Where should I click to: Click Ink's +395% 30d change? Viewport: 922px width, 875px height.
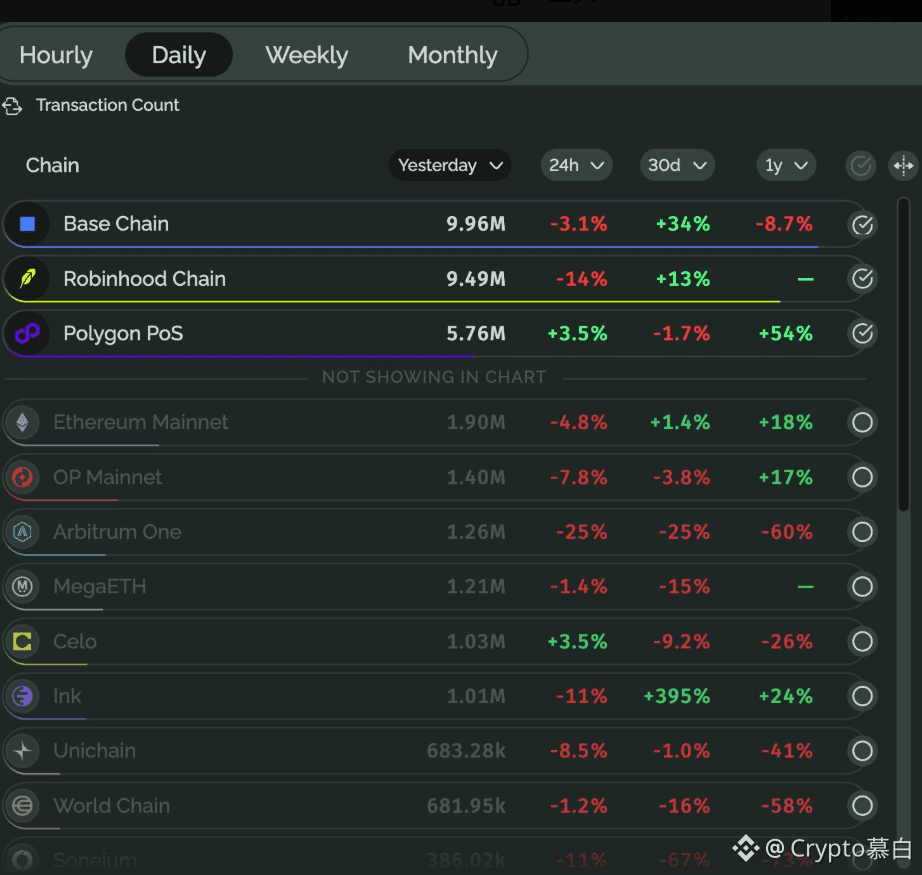(x=677, y=696)
